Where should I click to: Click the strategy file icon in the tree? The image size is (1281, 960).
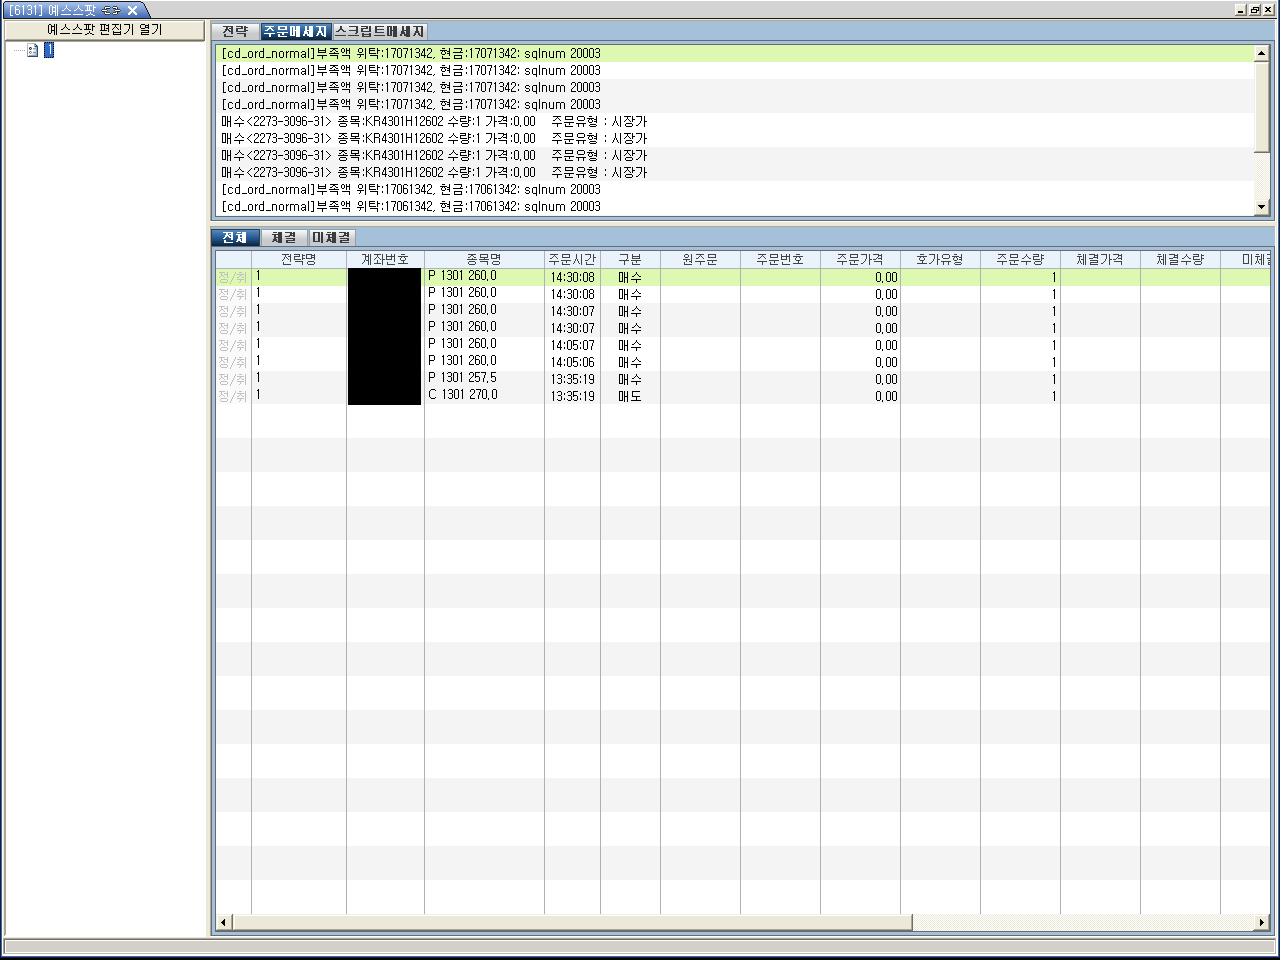(x=32, y=50)
